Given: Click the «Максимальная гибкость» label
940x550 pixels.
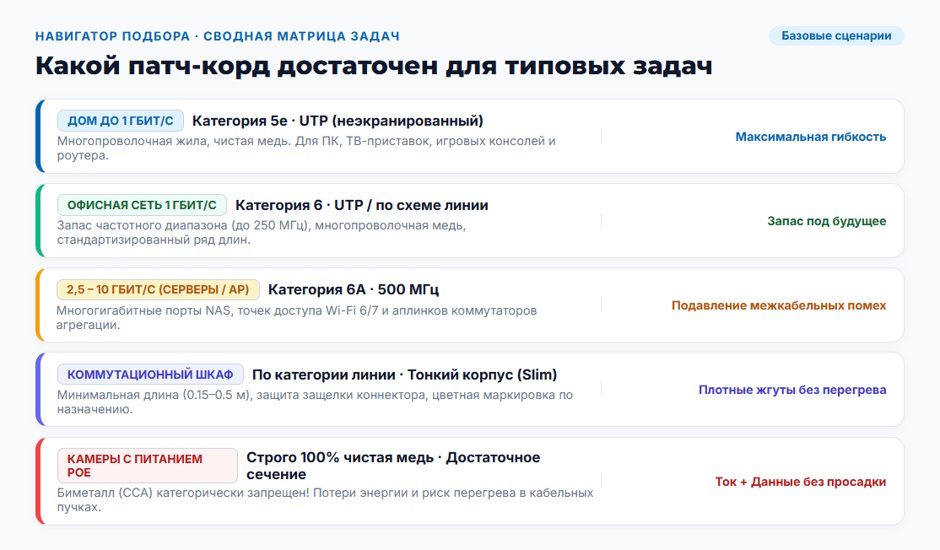Looking at the screenshot, I should click(x=811, y=137).
